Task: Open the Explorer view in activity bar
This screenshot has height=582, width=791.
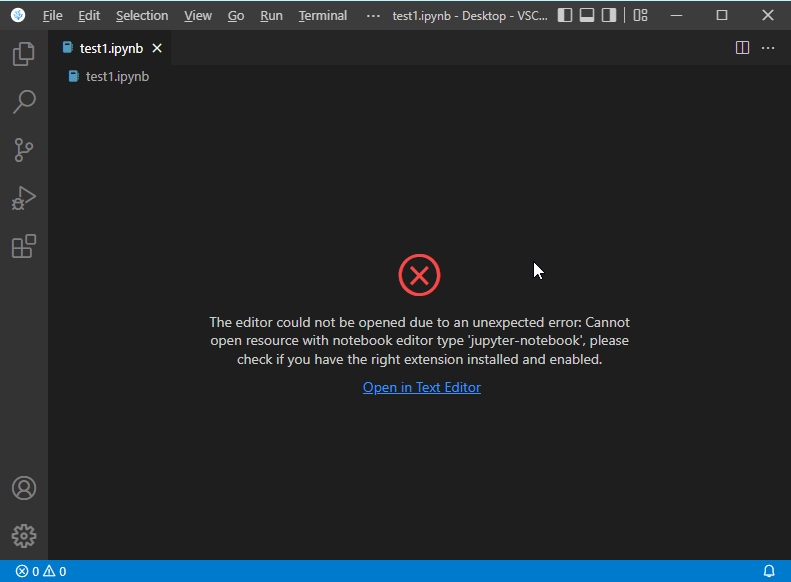Action: [24, 53]
